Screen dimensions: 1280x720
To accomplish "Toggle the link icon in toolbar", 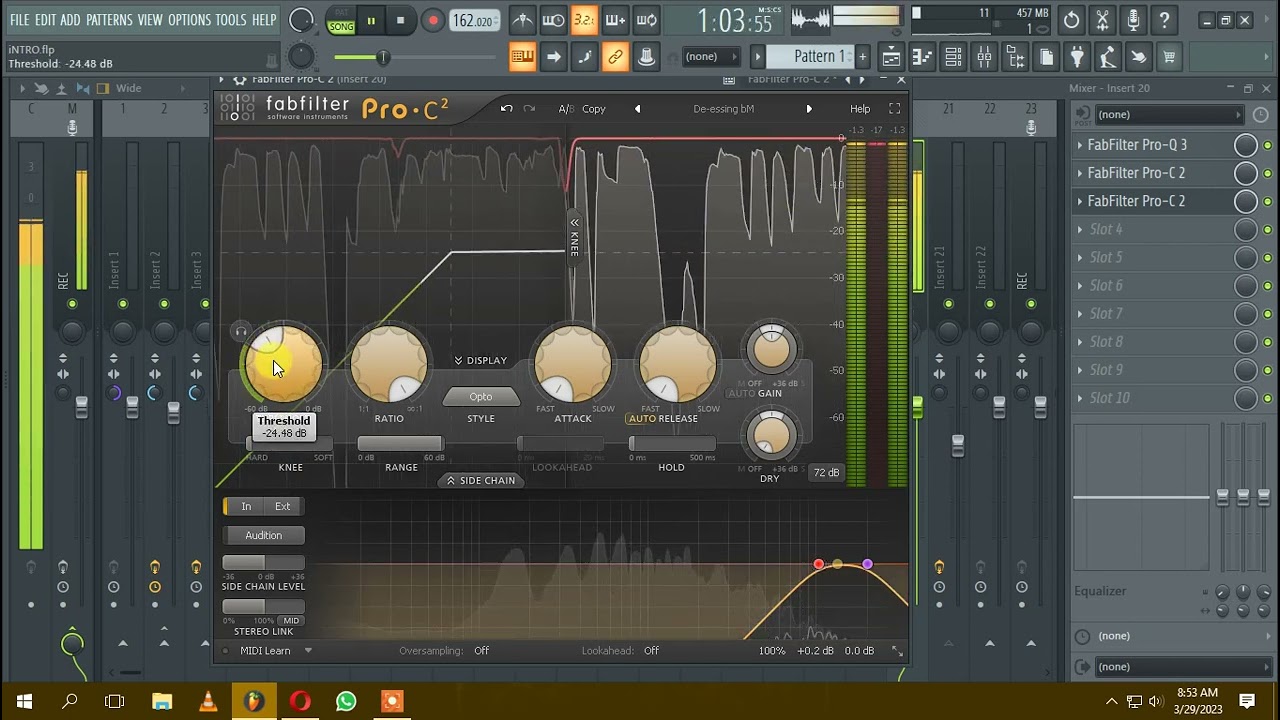I will (615, 57).
